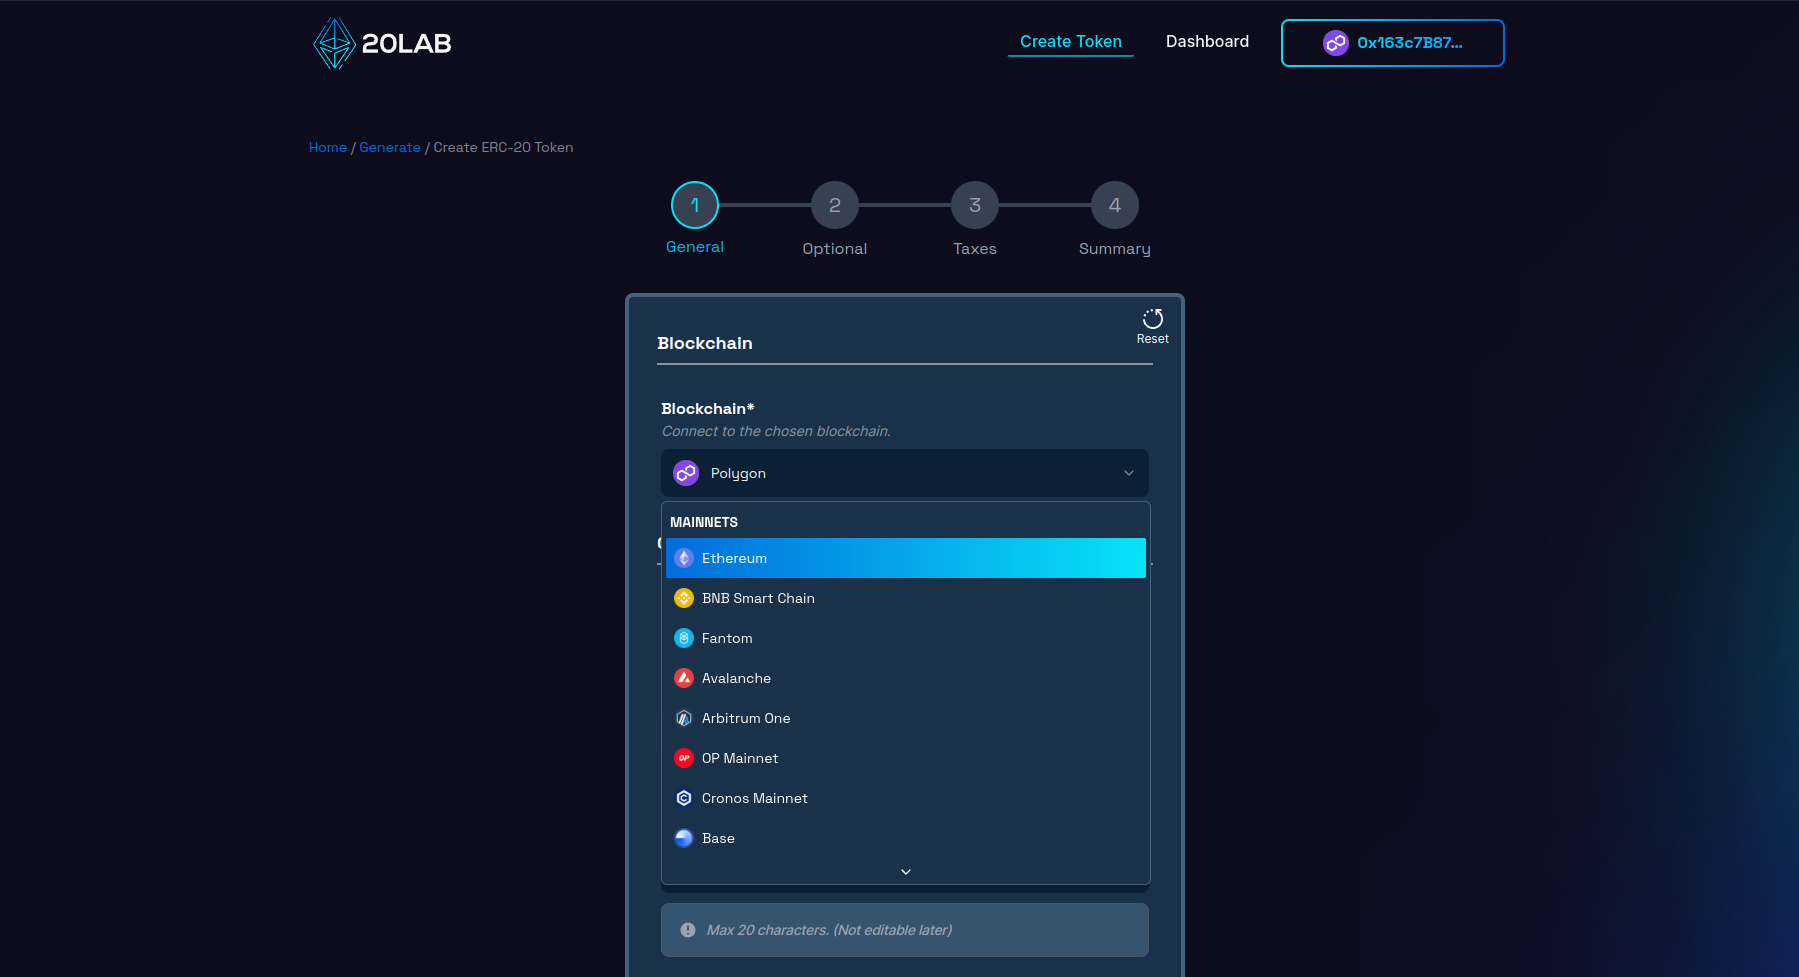Follow the Generate breadcrumb link
The height and width of the screenshot is (977, 1799).
click(390, 147)
